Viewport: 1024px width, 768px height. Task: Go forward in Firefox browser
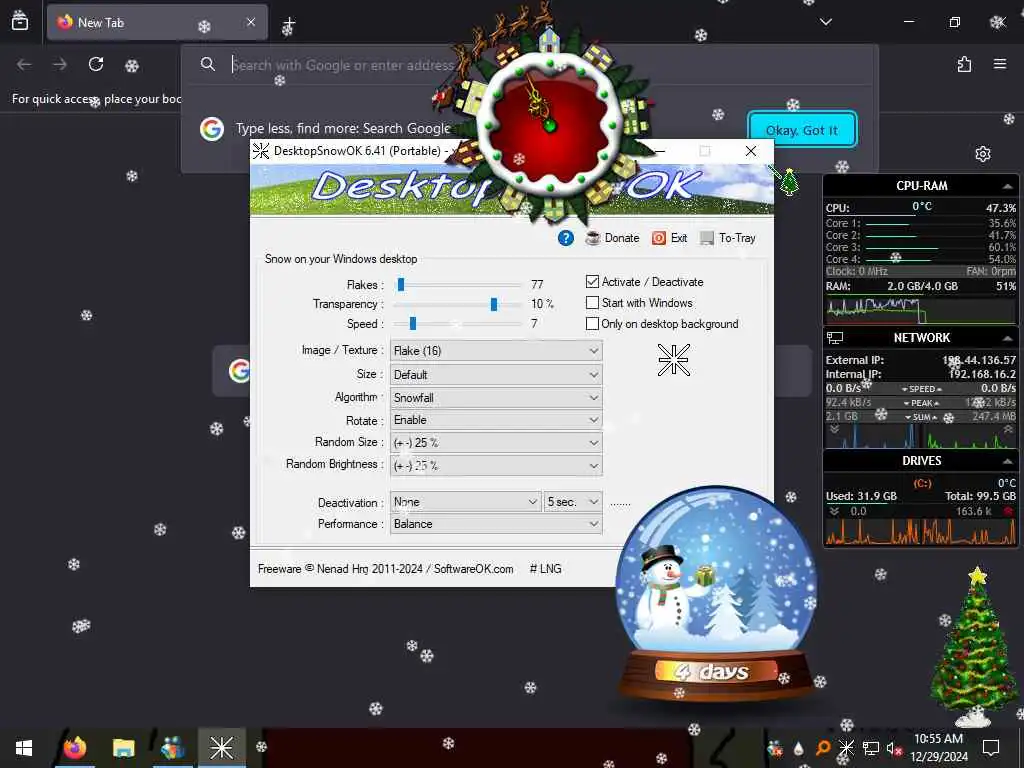point(60,64)
